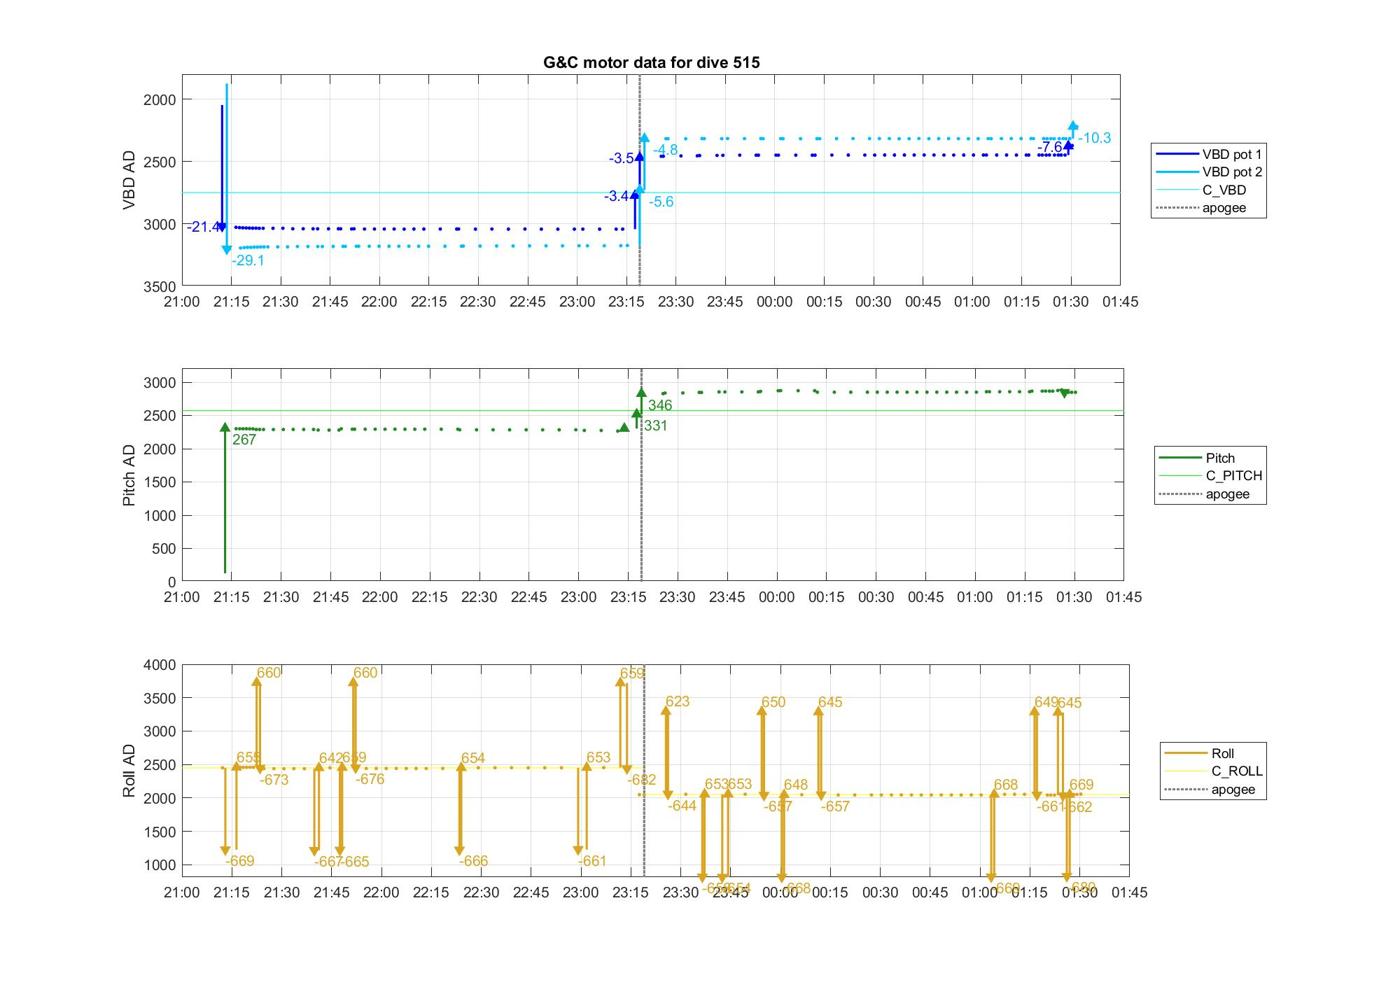
Task: Click the 3500 tick on VBD axis
Action: point(160,287)
